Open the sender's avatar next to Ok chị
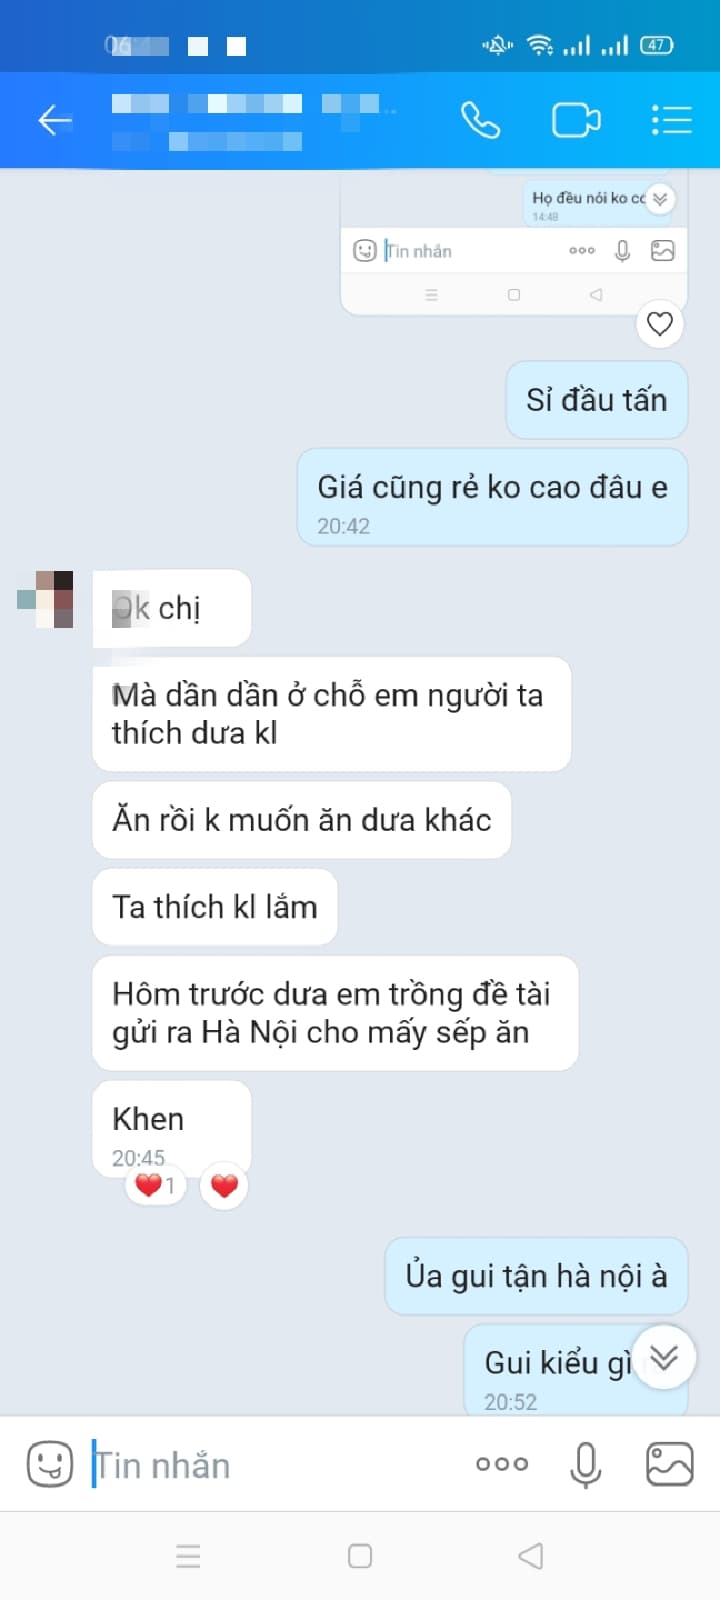The width and height of the screenshot is (720, 1600). tap(46, 599)
